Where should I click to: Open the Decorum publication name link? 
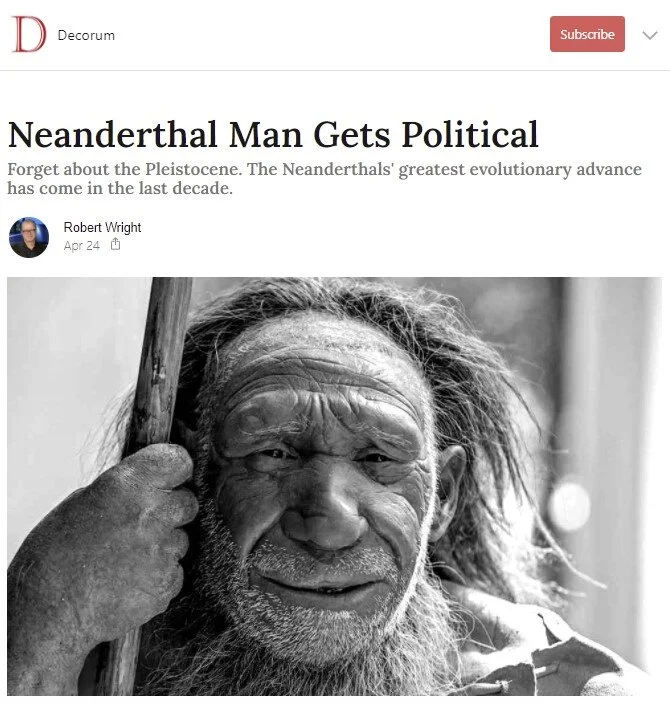86,35
